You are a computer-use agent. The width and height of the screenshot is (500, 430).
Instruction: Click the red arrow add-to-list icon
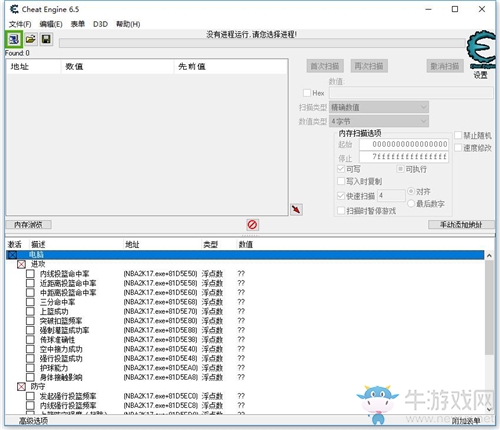tap(296, 210)
